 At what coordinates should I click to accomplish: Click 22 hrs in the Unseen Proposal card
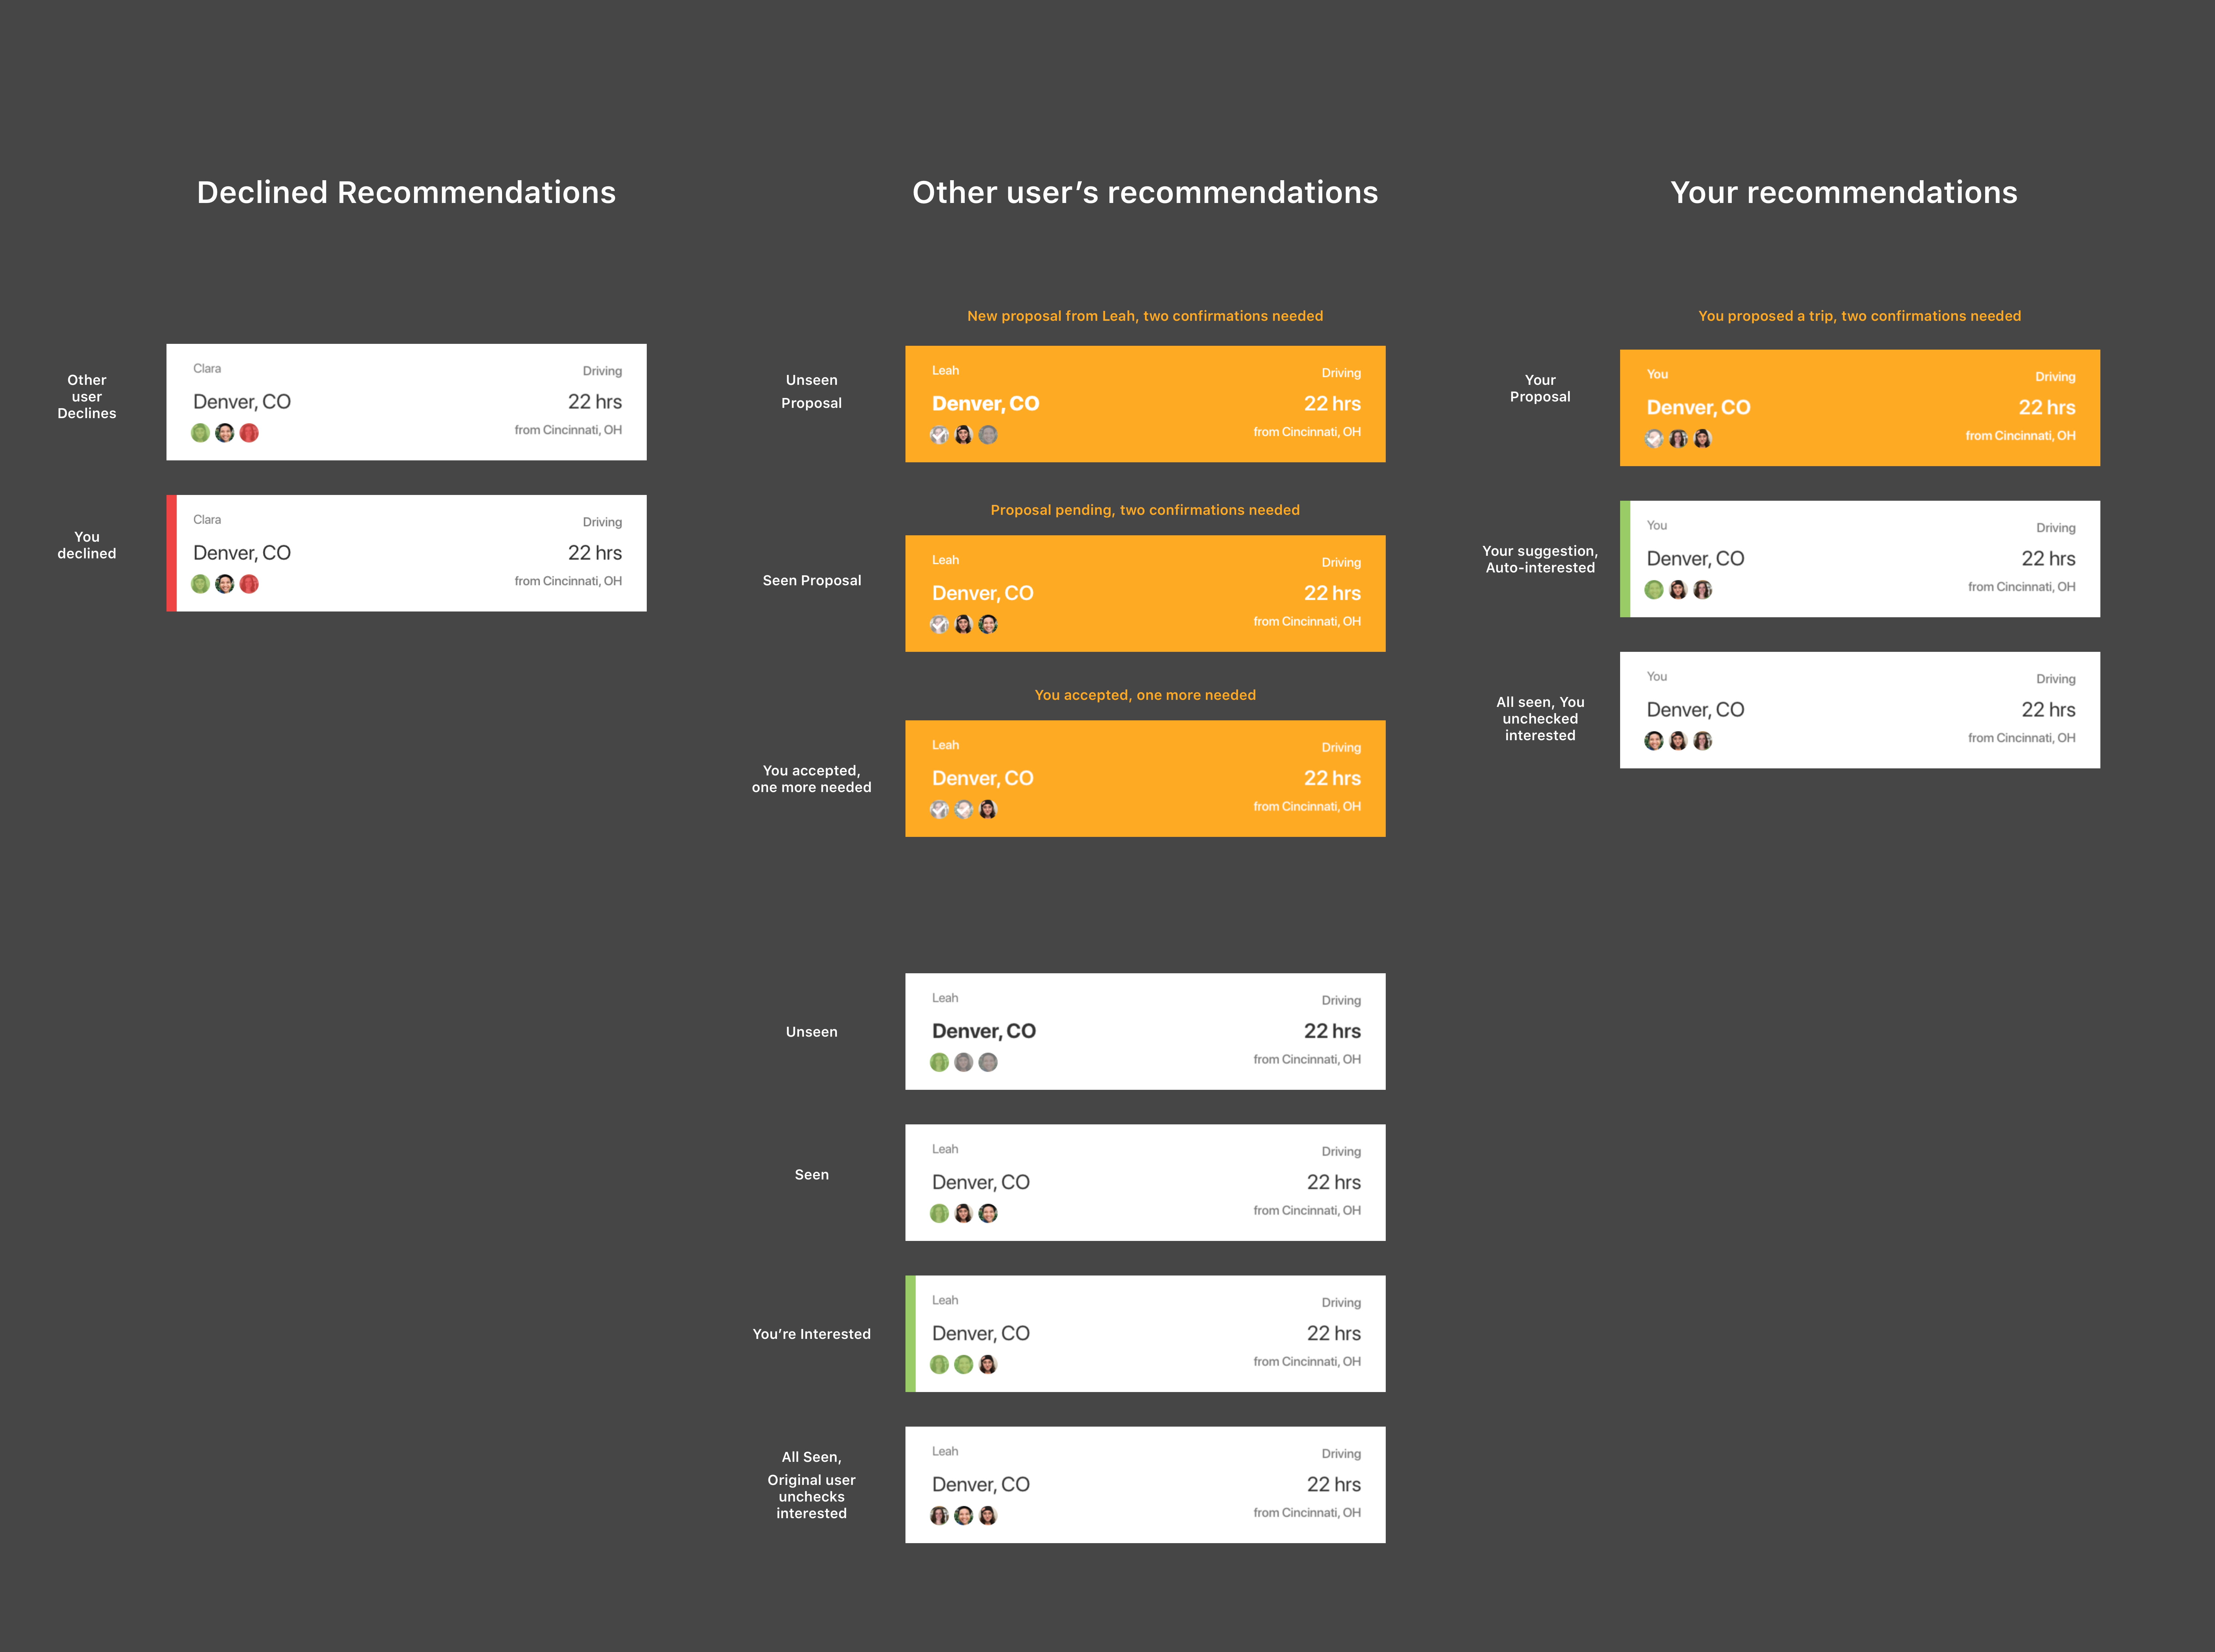(x=1332, y=404)
